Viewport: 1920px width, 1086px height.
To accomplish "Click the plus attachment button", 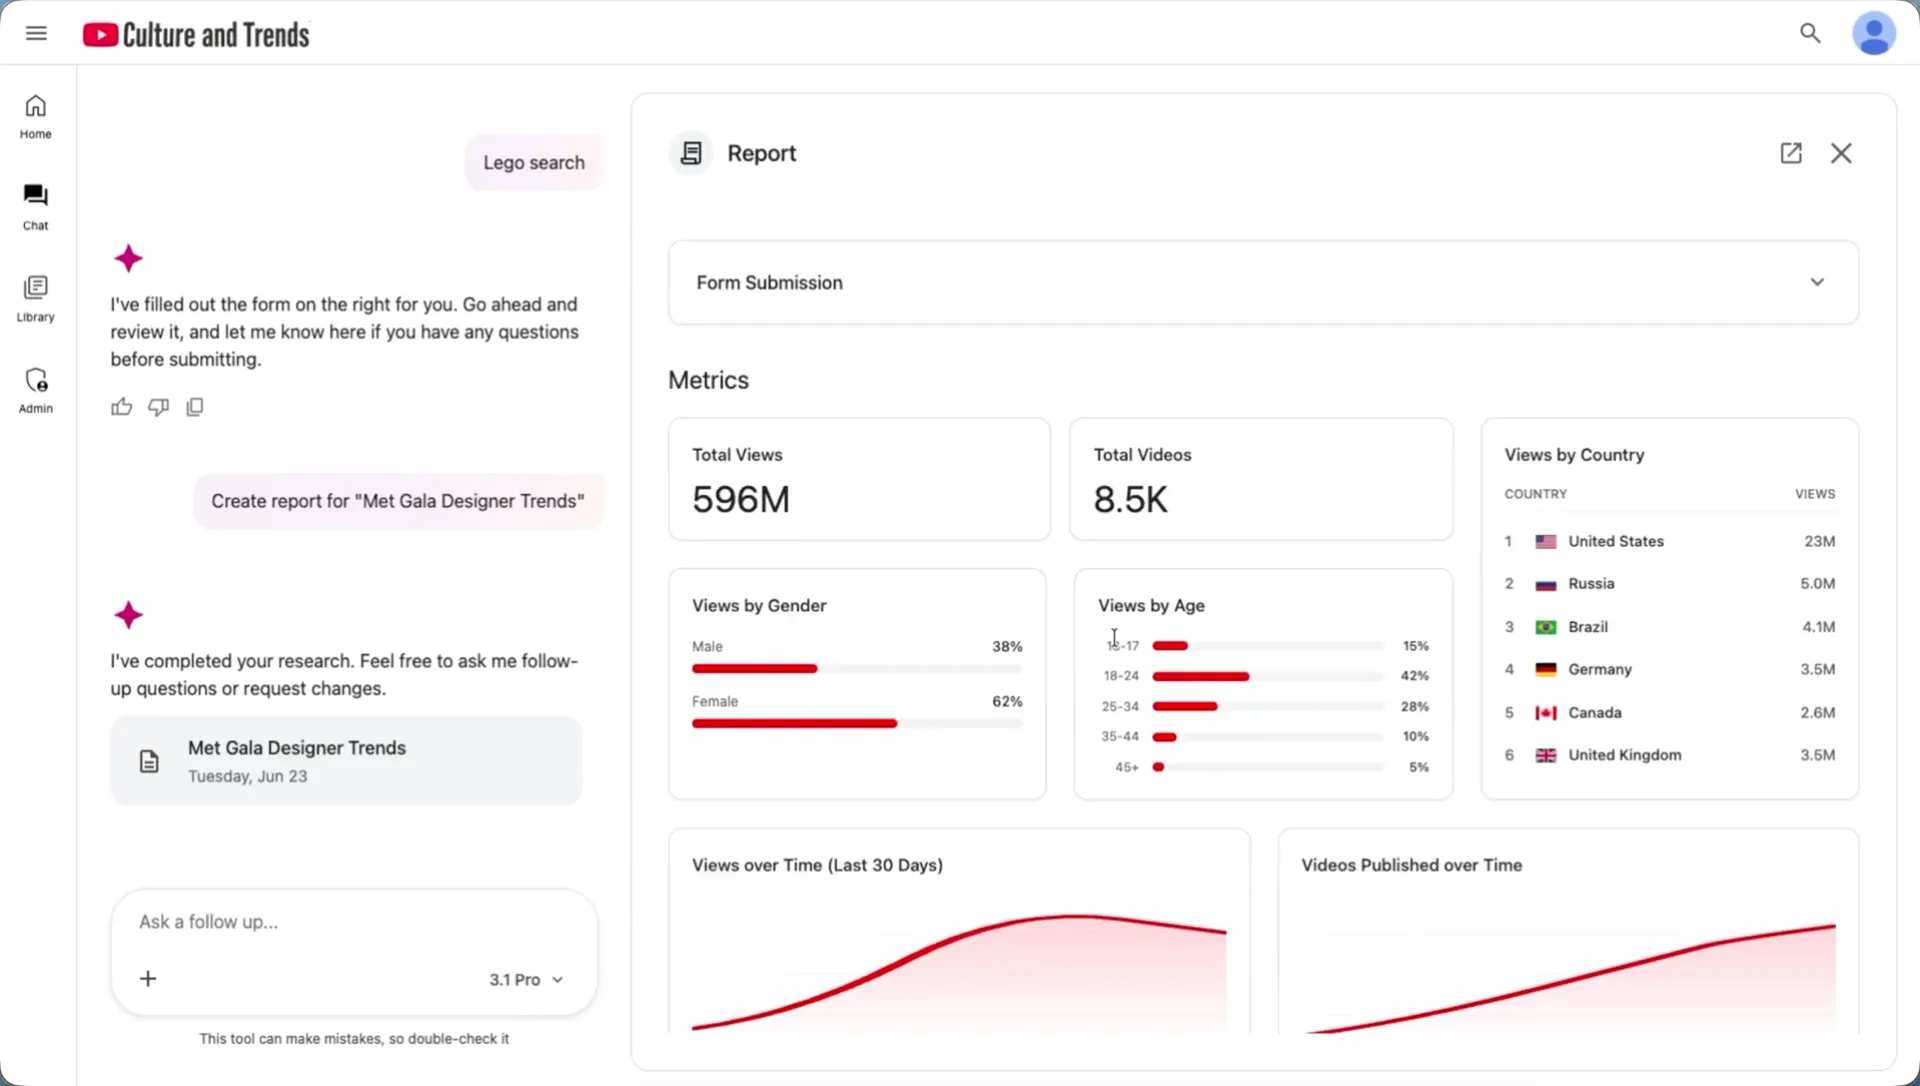I will coord(148,978).
